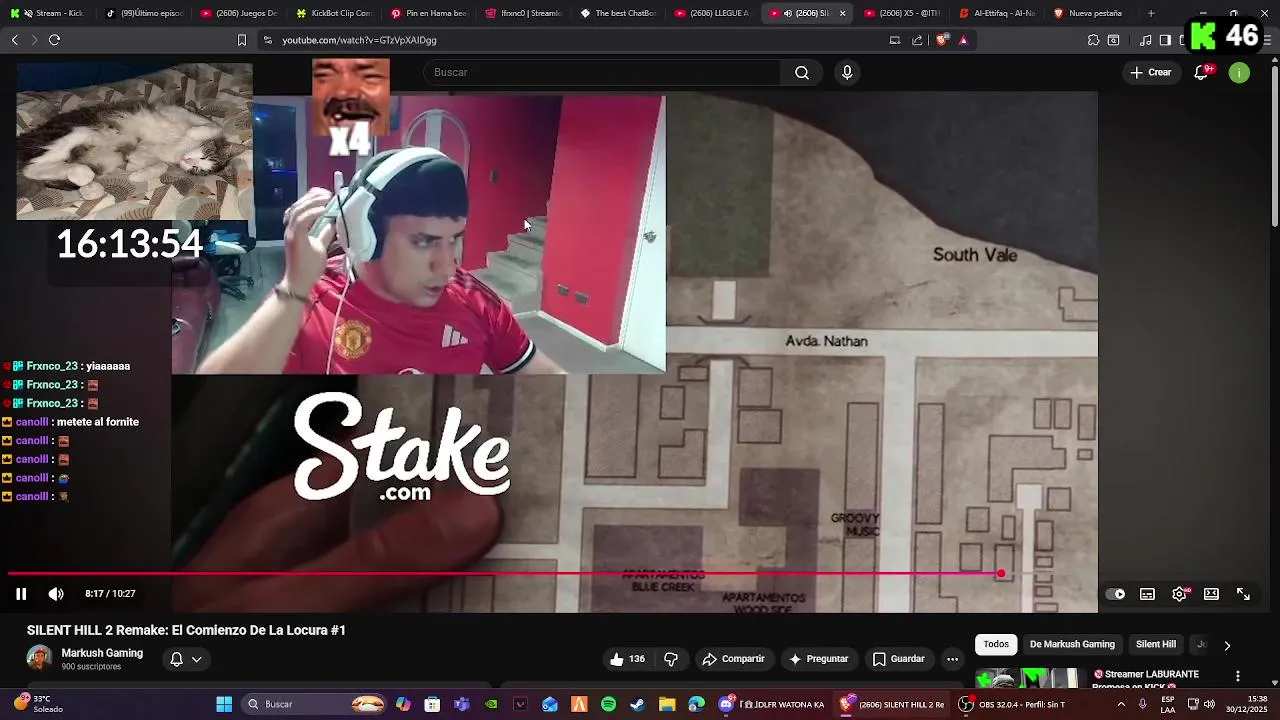Open YouTube account avatar menu

pyautogui.click(x=1239, y=72)
